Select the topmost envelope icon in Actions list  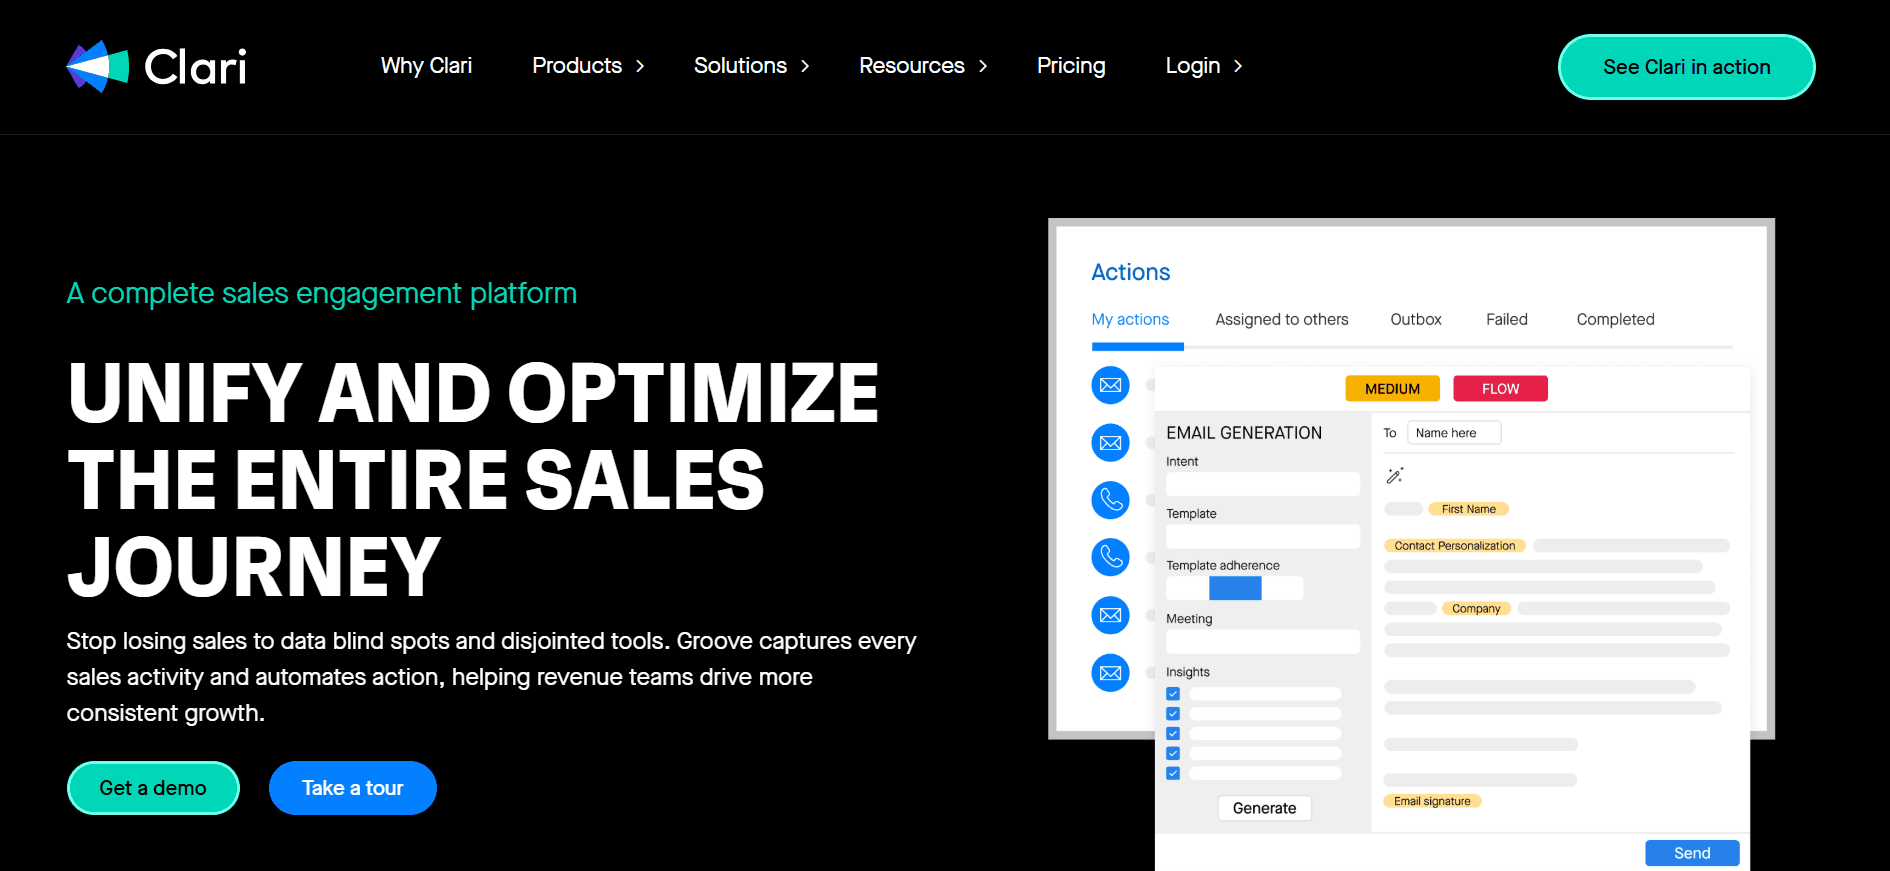(1110, 385)
